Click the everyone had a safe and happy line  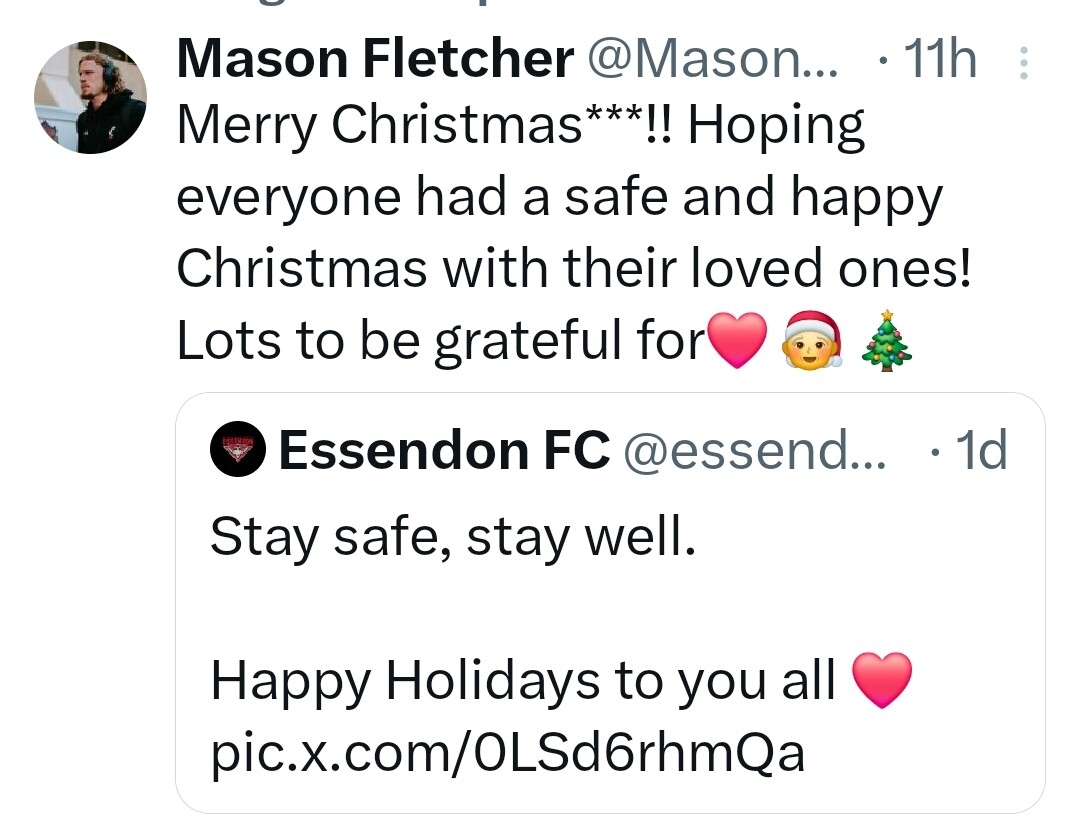tap(559, 198)
